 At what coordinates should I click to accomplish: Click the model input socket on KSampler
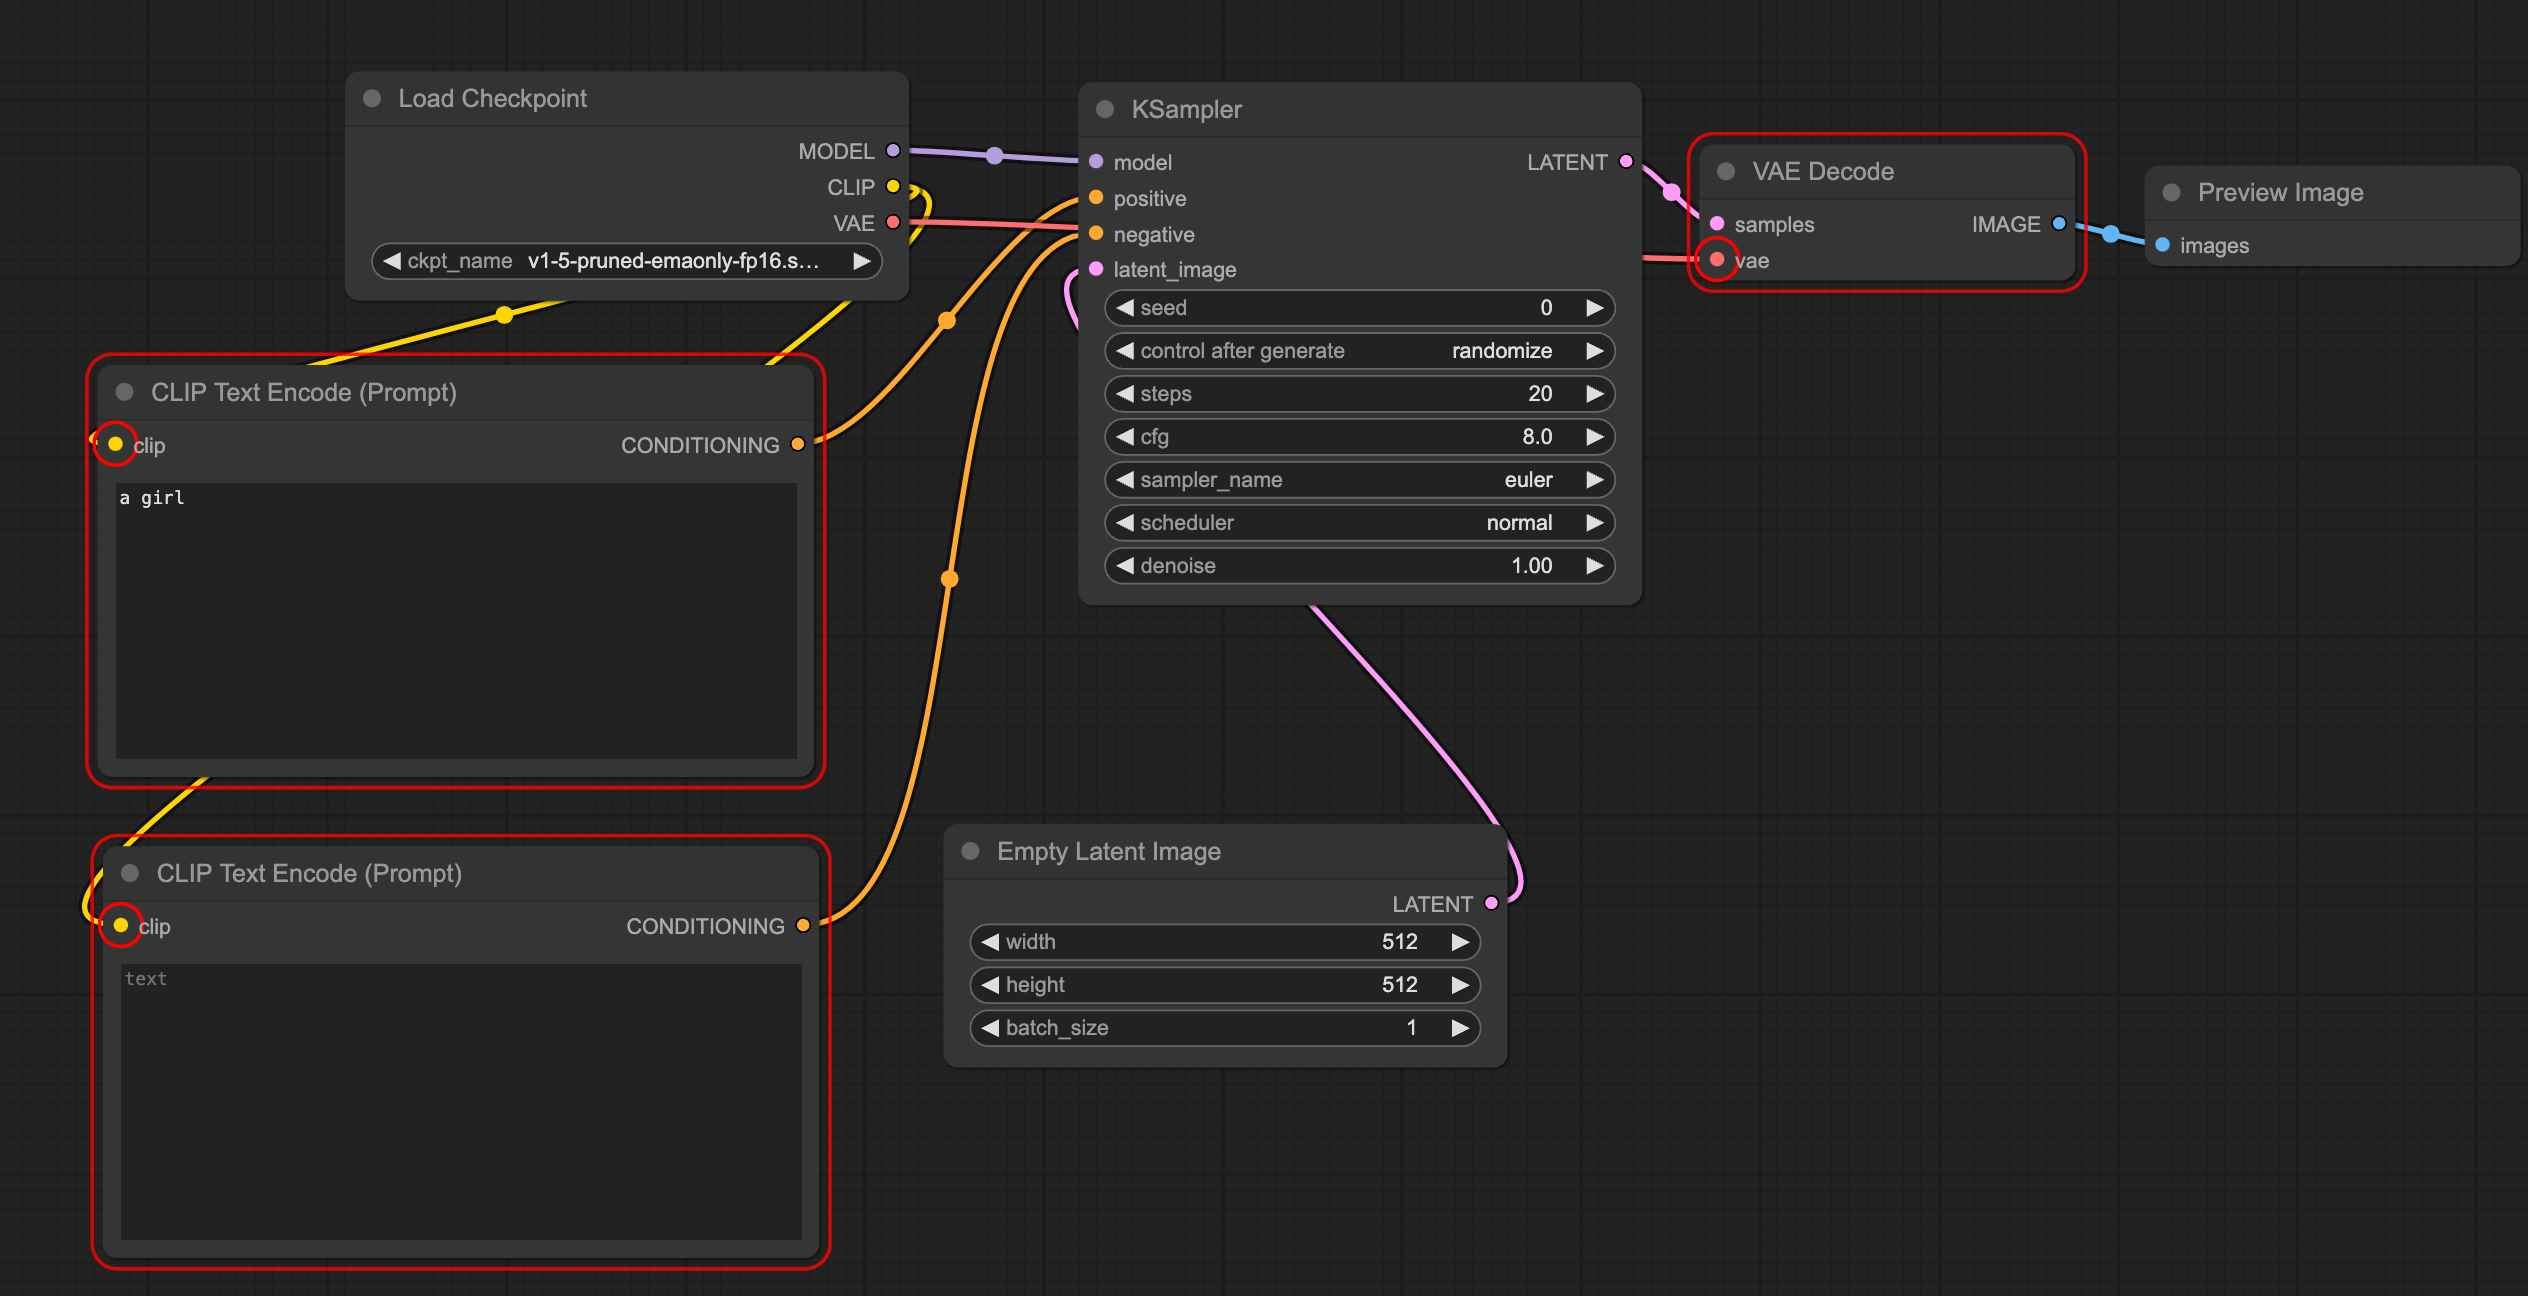point(1096,161)
